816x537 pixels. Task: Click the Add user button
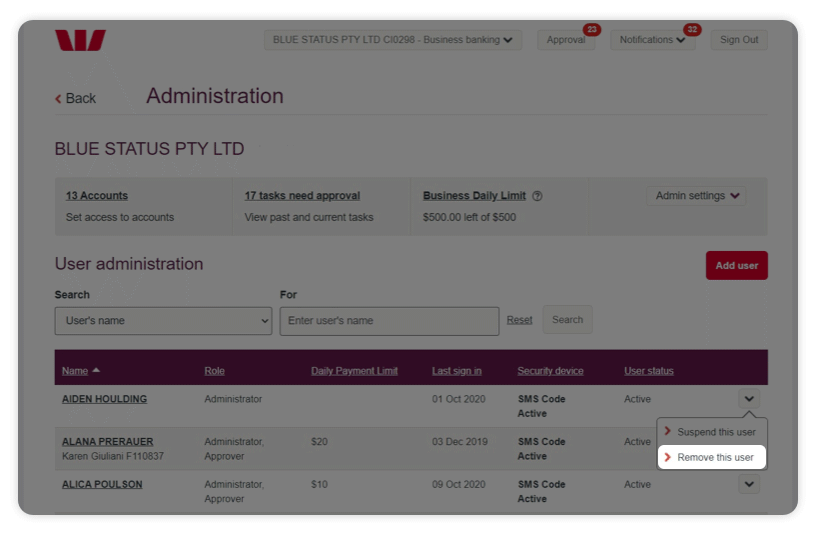pos(736,265)
